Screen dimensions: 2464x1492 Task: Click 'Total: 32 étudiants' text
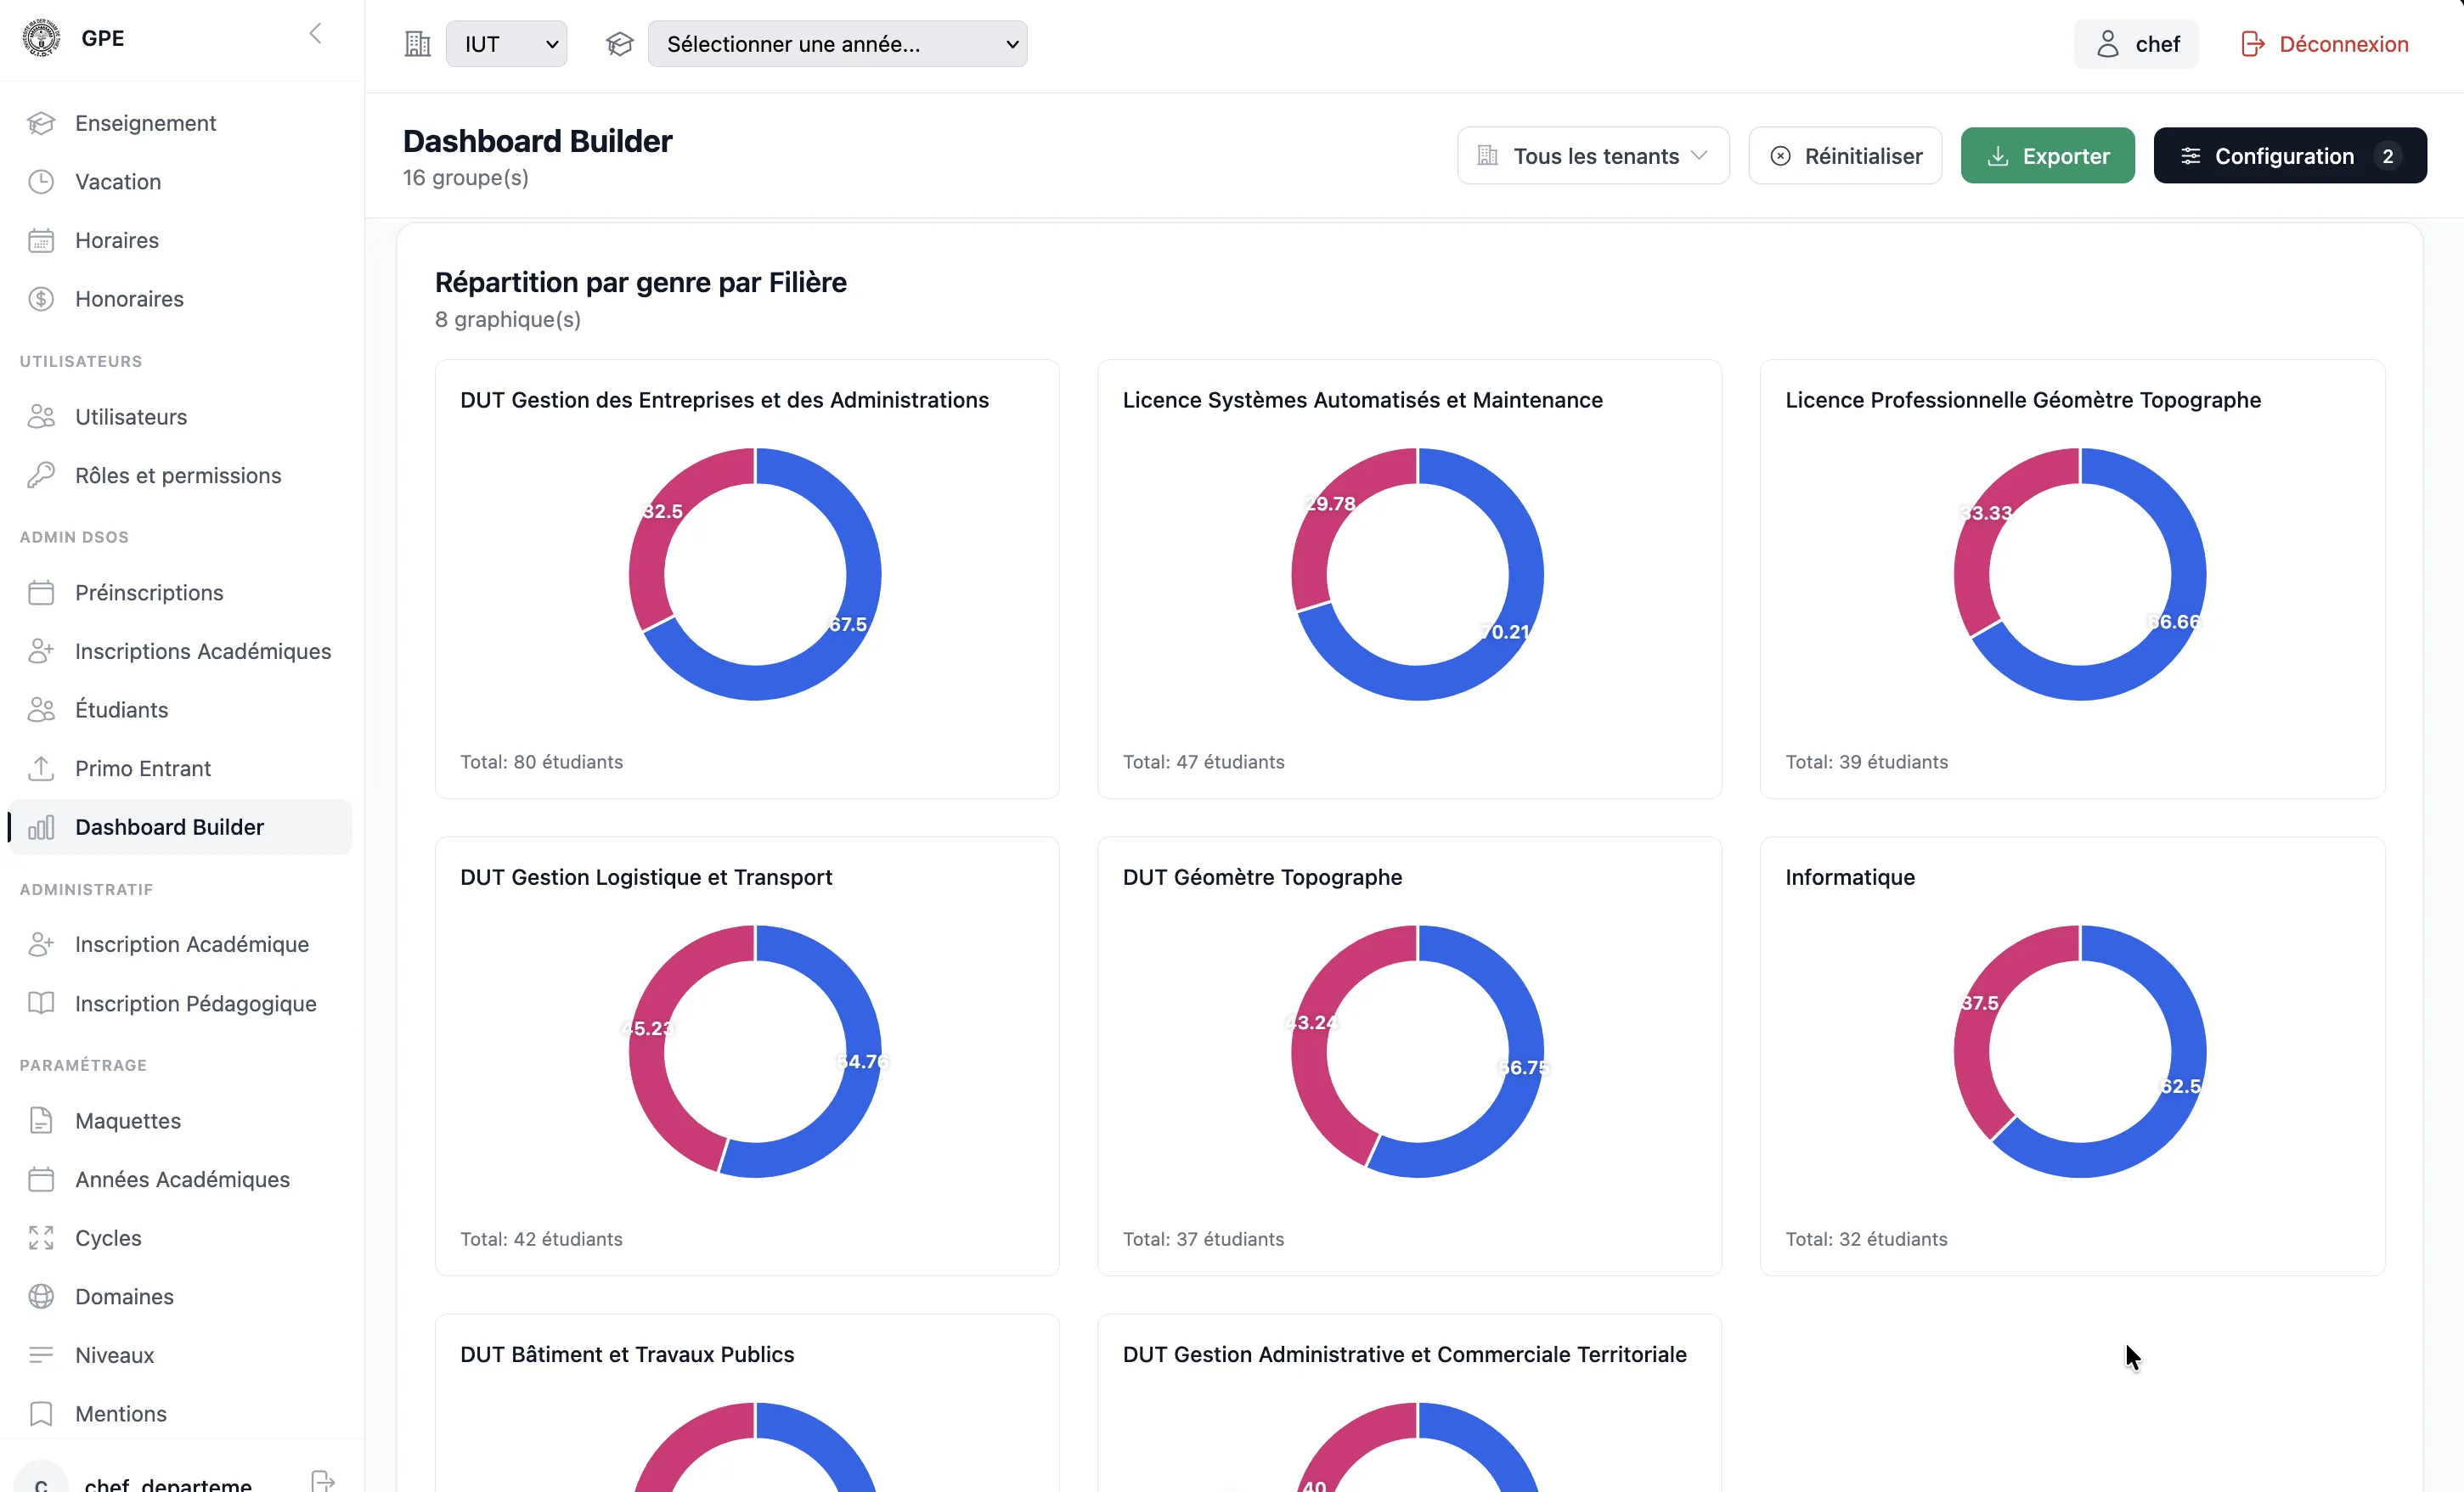[1866, 1239]
